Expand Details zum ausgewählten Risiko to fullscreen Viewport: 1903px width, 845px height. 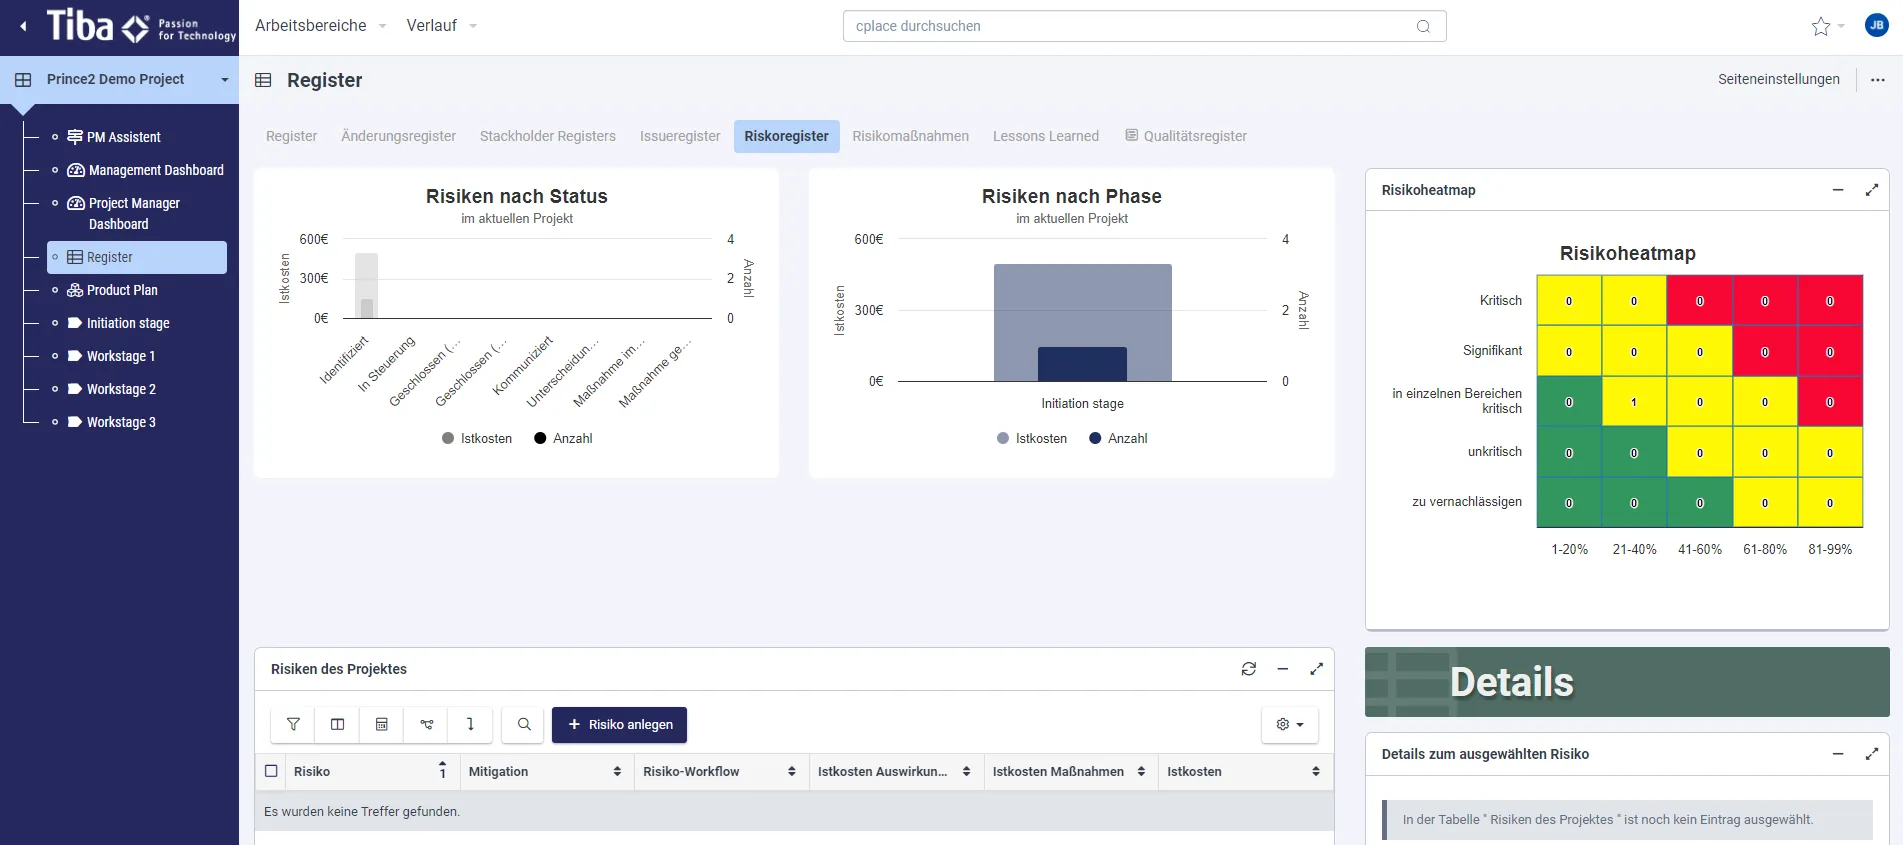coord(1872,754)
